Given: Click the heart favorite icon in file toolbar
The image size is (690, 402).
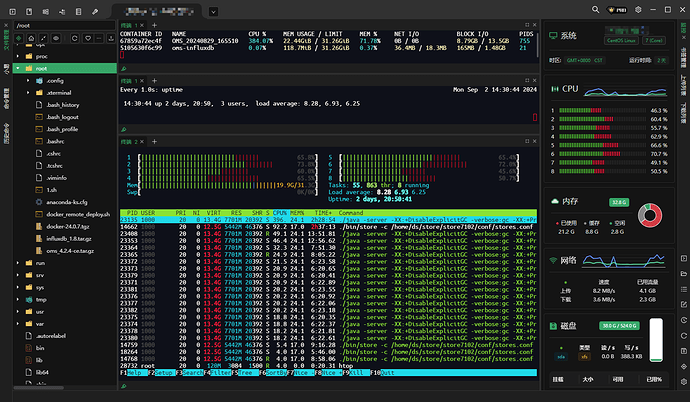Looking at the screenshot, I should (88, 38).
